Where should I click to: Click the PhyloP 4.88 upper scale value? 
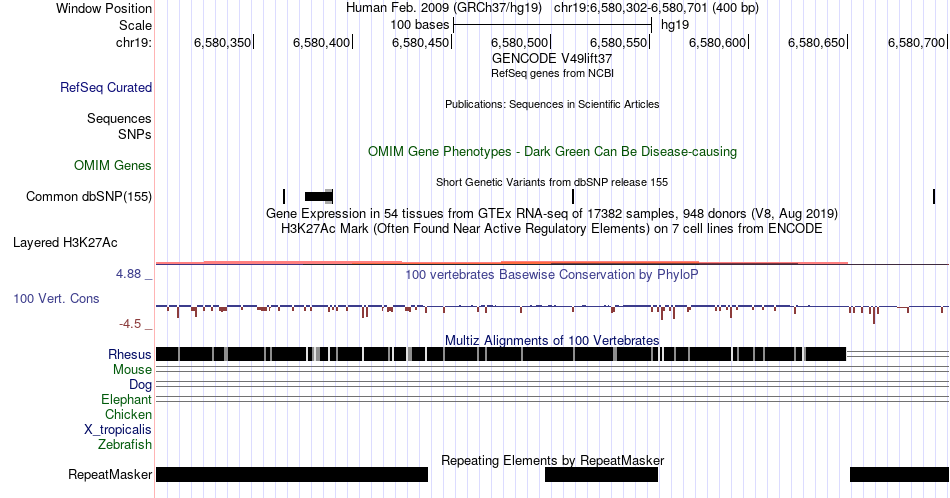click(x=128, y=274)
